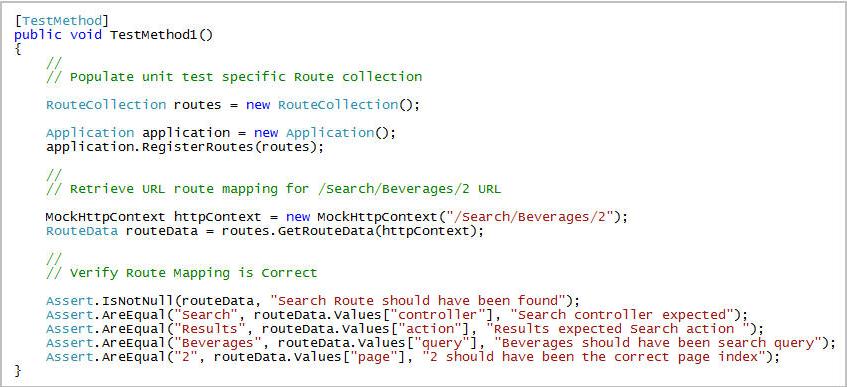The width and height of the screenshot is (847, 387).
Task: Click the Retrieve URL route mapping comment
Action: 273,189
